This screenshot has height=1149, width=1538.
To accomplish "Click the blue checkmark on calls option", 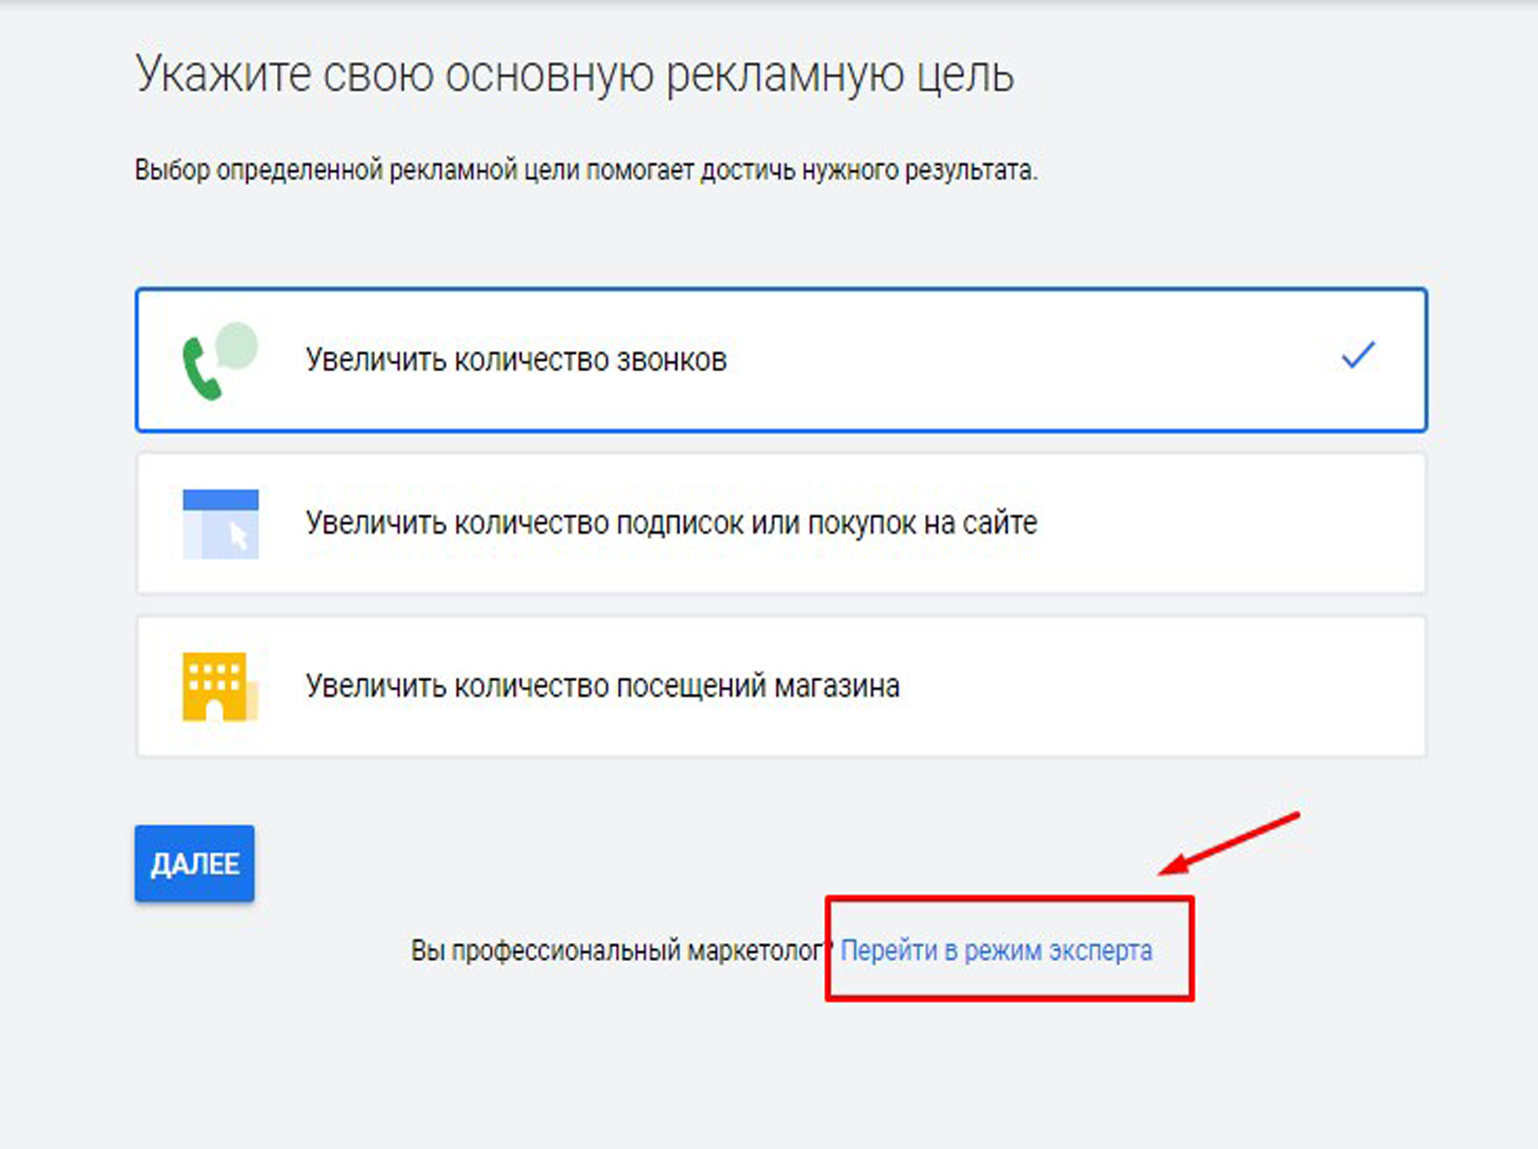I will 1357,355.
